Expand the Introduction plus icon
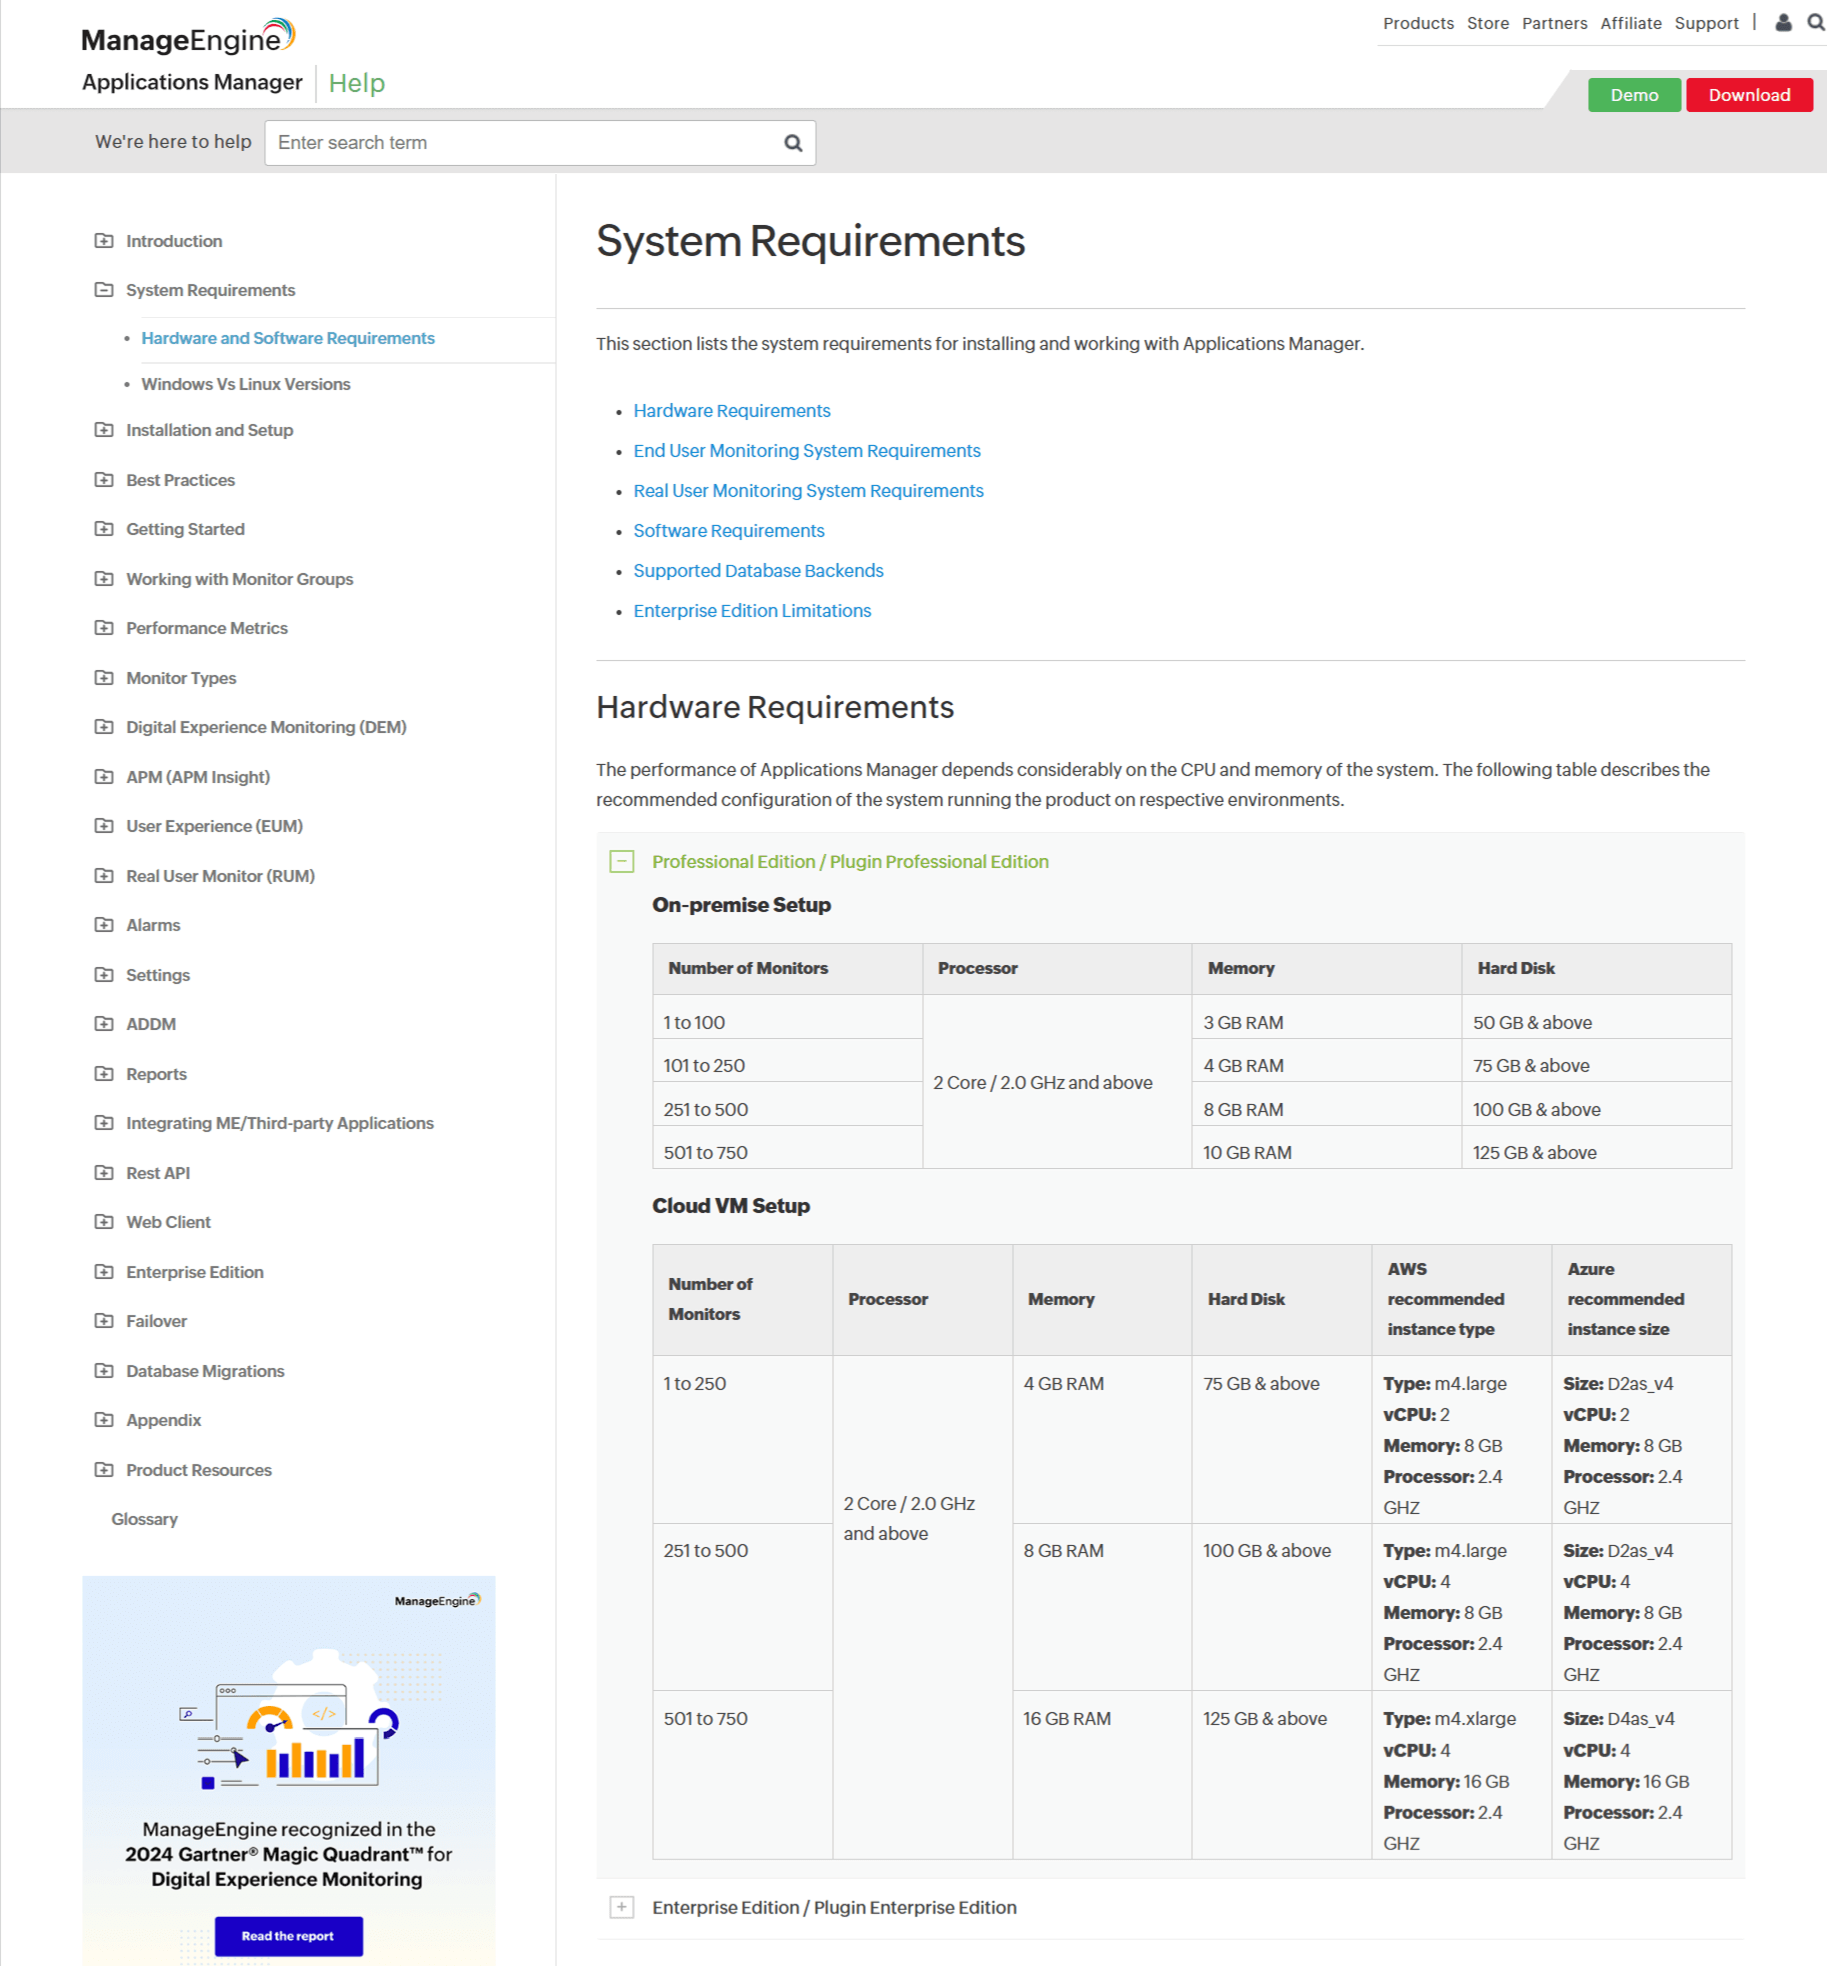The height and width of the screenshot is (1966, 1827). pos(104,241)
